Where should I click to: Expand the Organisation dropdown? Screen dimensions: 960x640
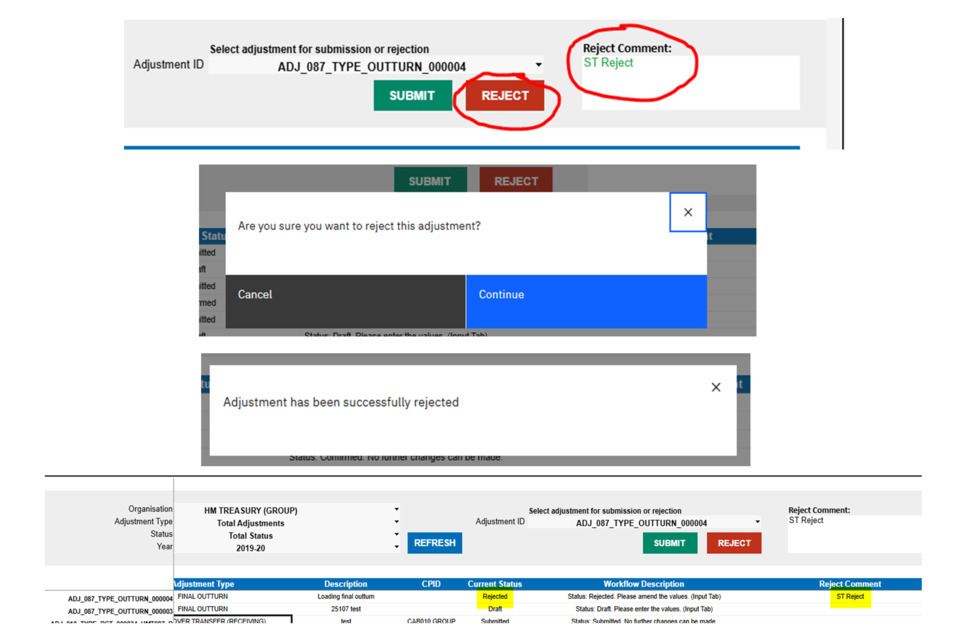pos(397,510)
